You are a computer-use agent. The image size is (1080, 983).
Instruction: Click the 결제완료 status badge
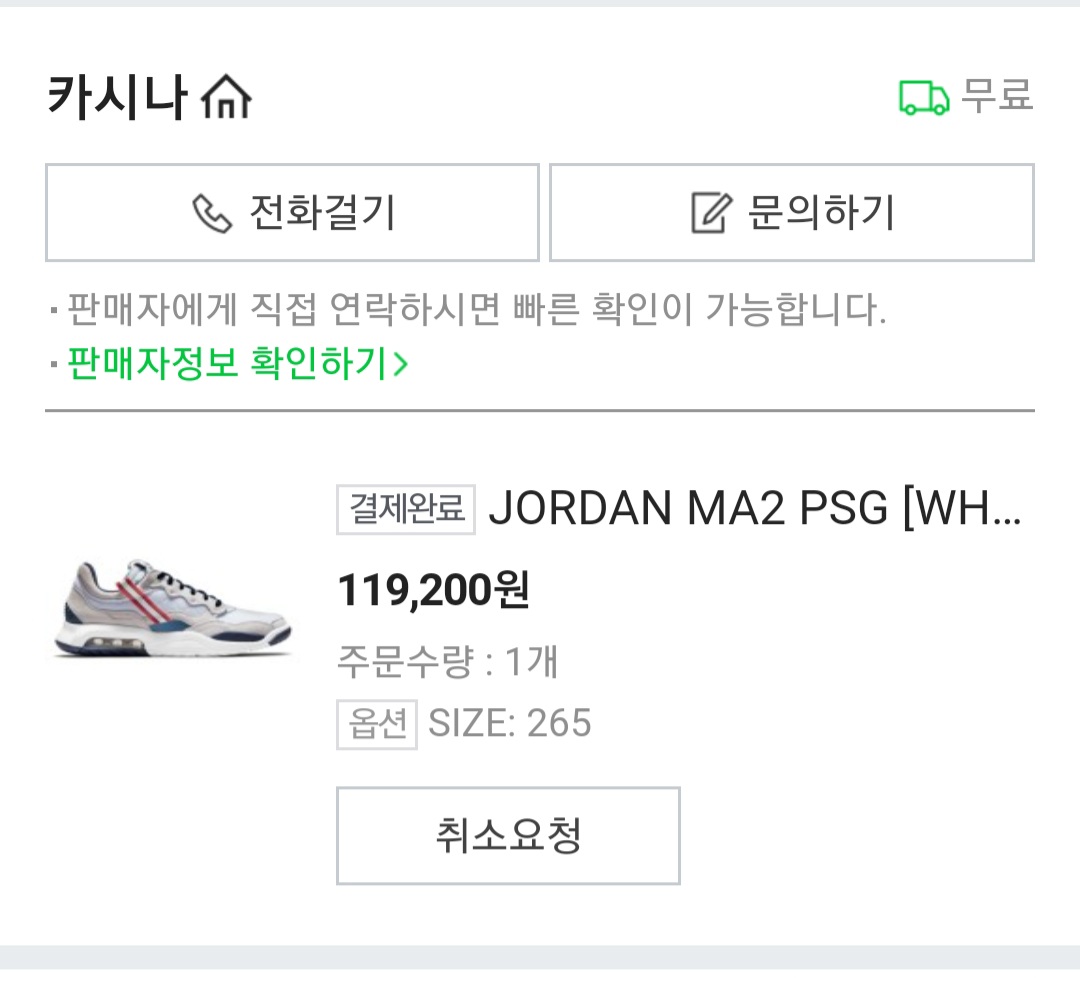click(405, 510)
